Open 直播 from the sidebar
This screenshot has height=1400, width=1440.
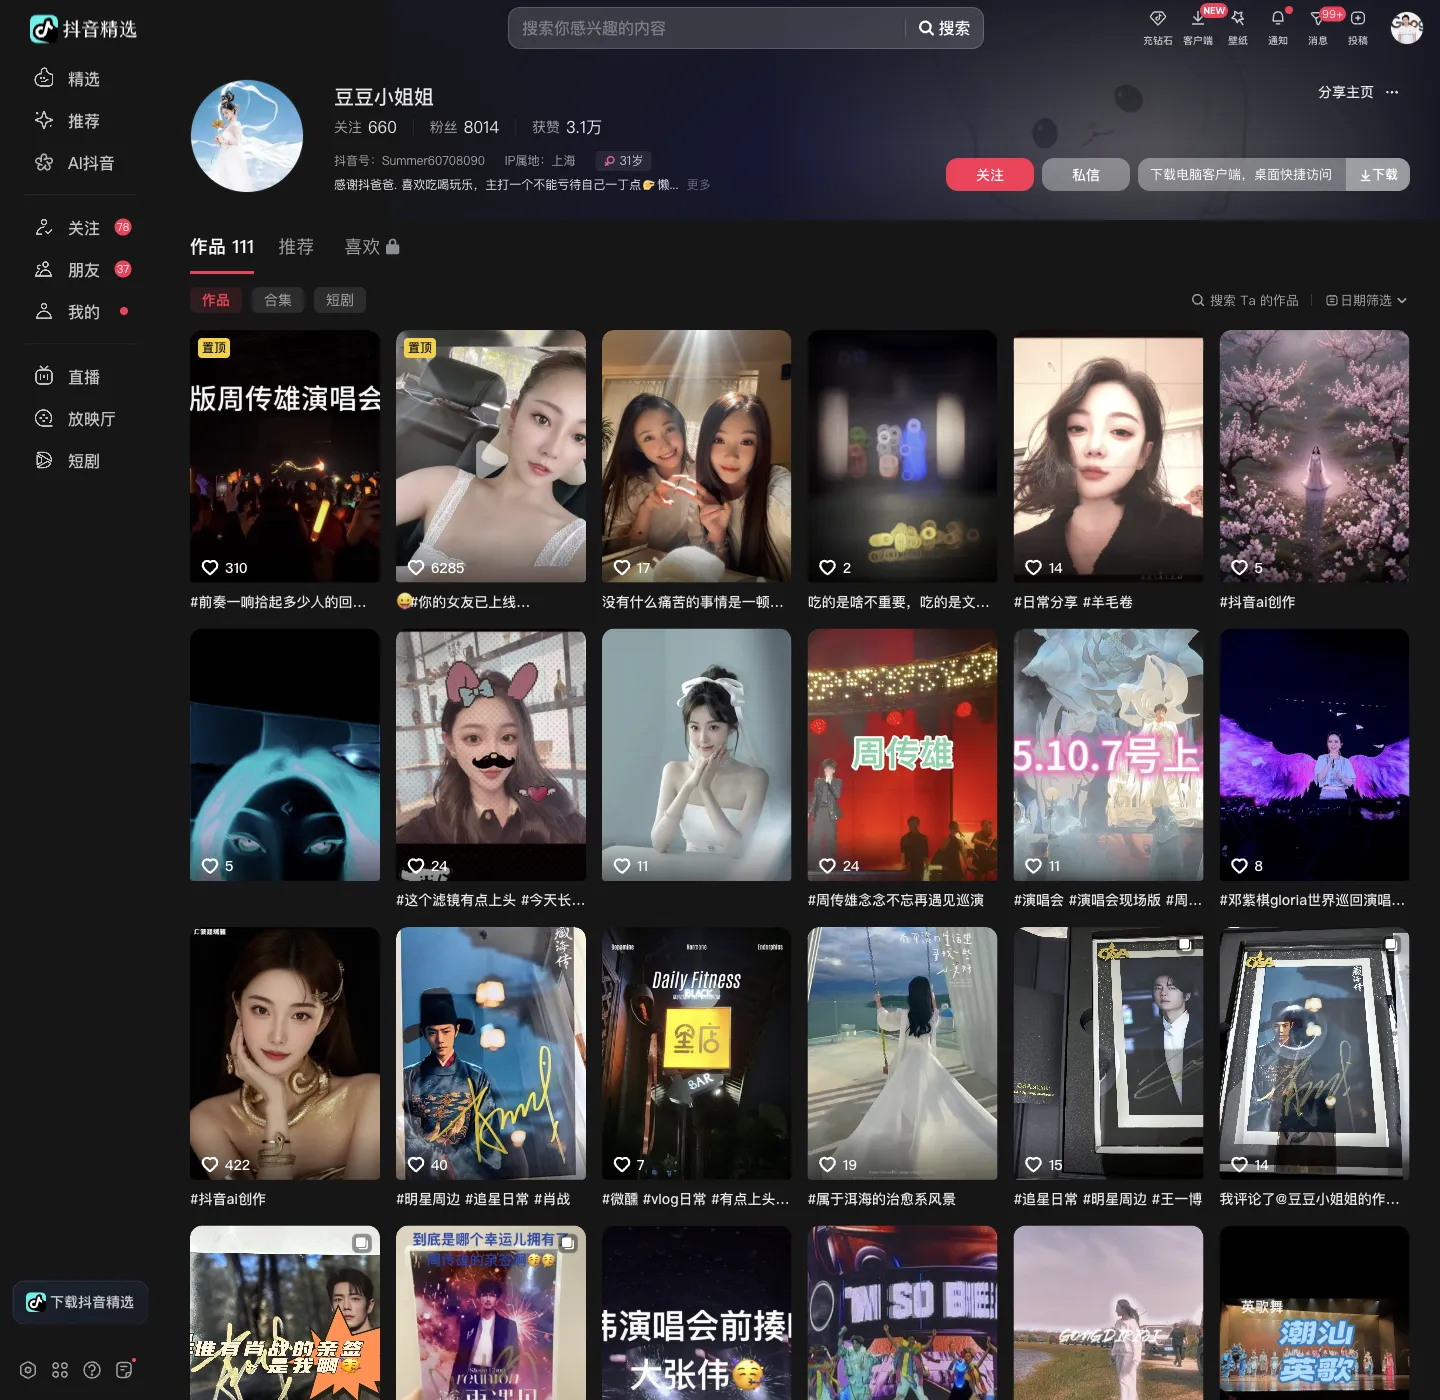(68, 377)
